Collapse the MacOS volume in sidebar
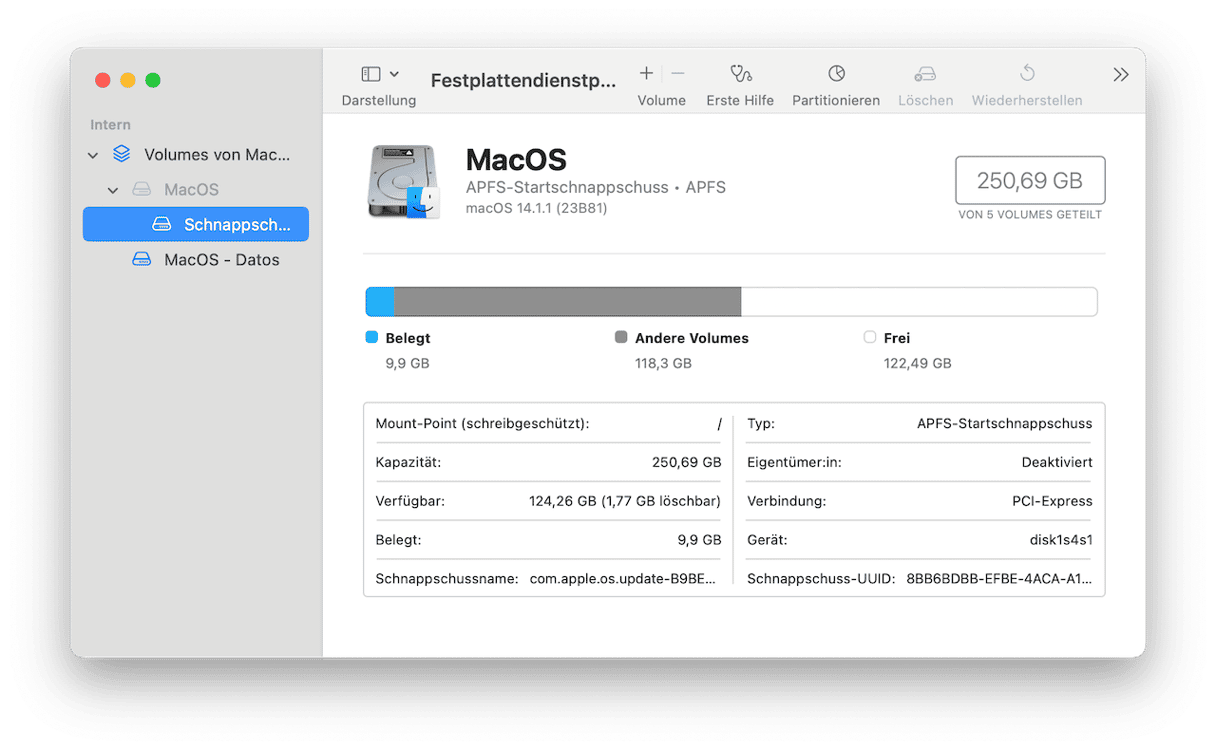The width and height of the screenshot is (1216, 750). click(113, 190)
